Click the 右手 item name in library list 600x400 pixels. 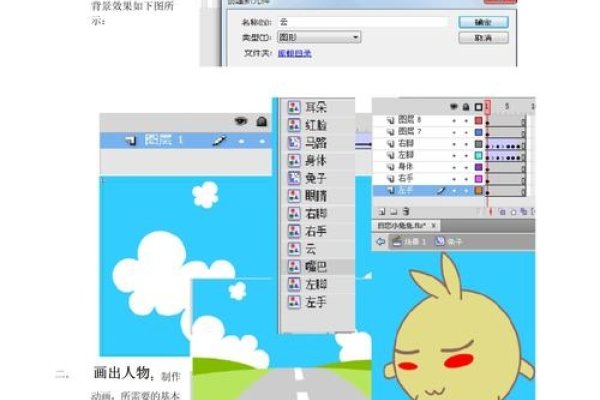coord(316,231)
